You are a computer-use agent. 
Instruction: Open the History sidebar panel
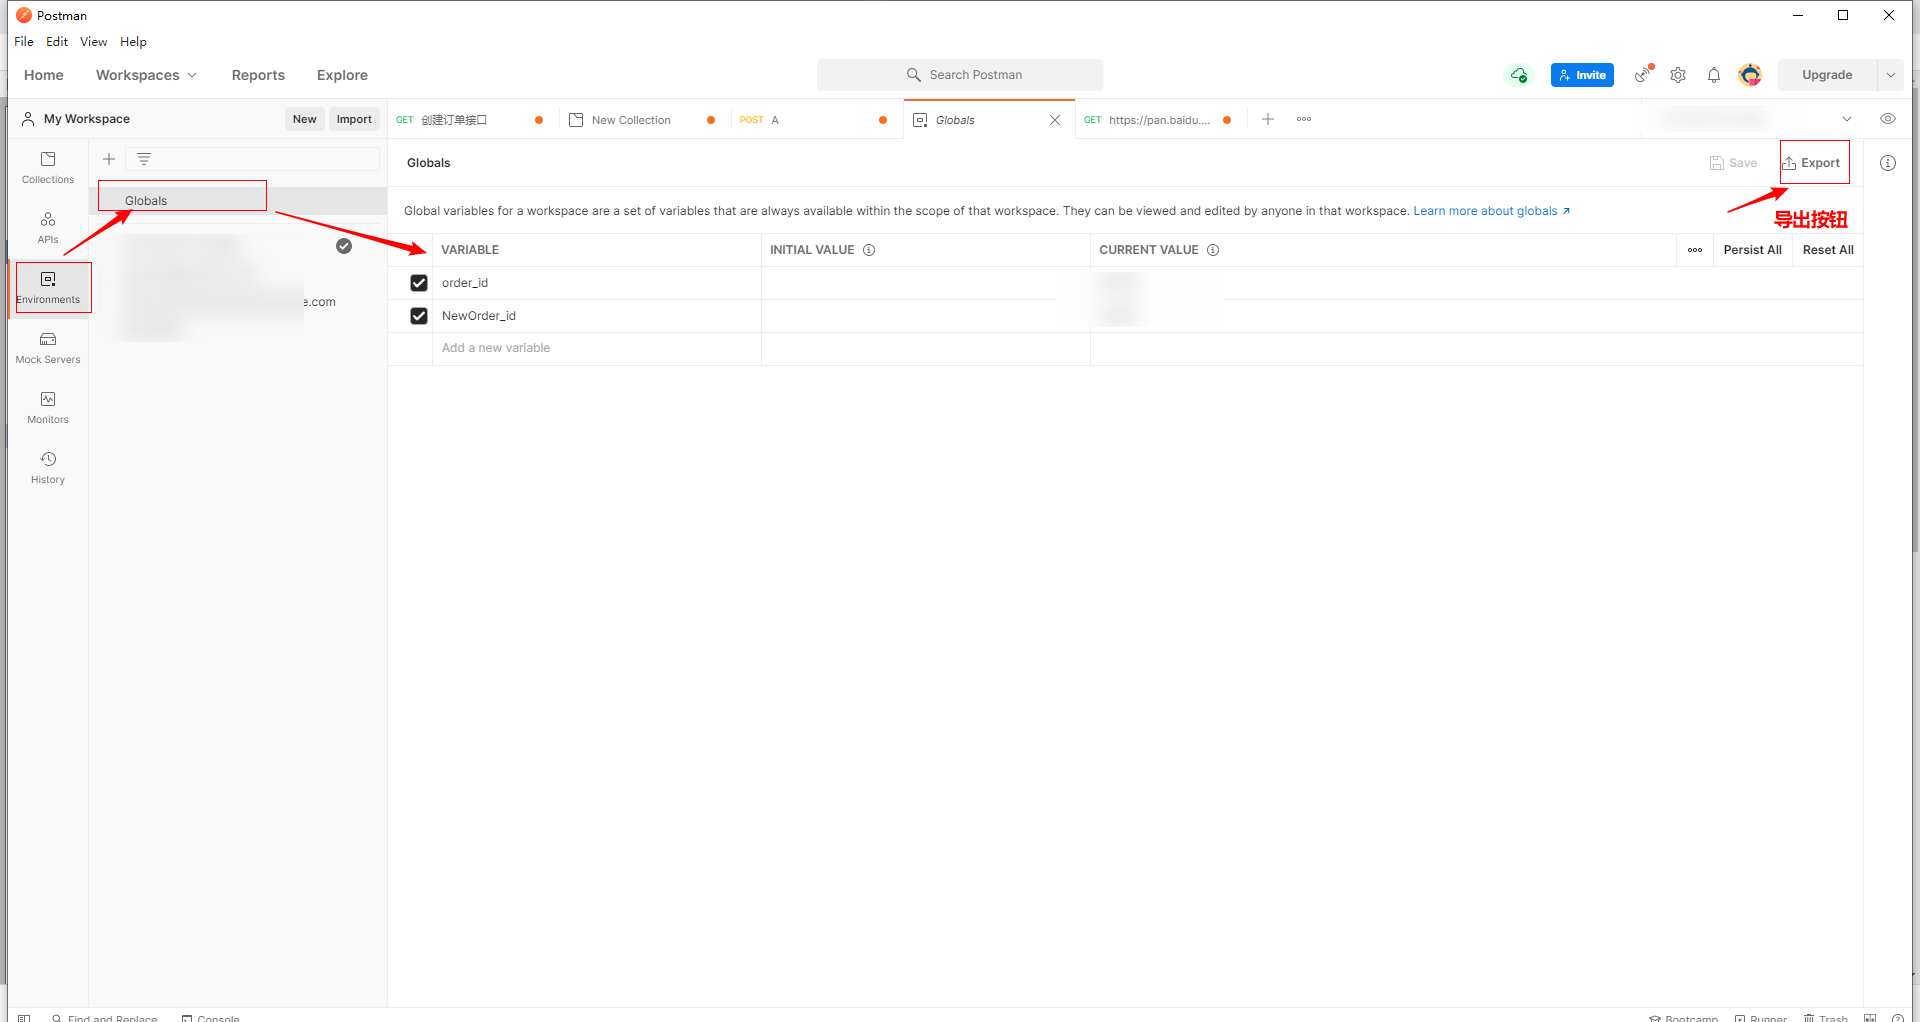click(48, 468)
